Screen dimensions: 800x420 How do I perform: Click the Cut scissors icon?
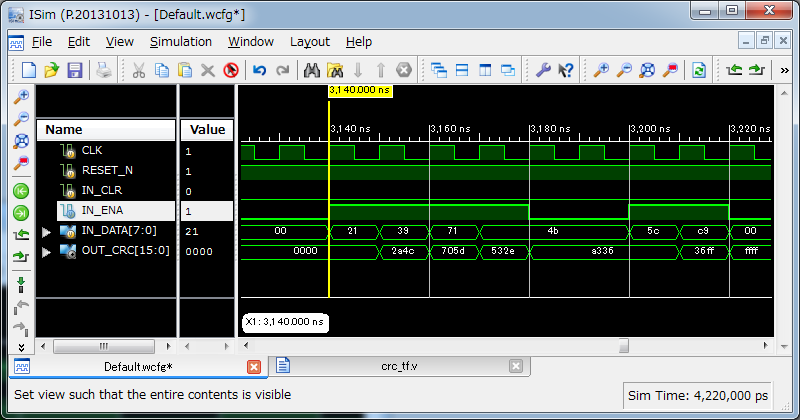[x=138, y=70]
